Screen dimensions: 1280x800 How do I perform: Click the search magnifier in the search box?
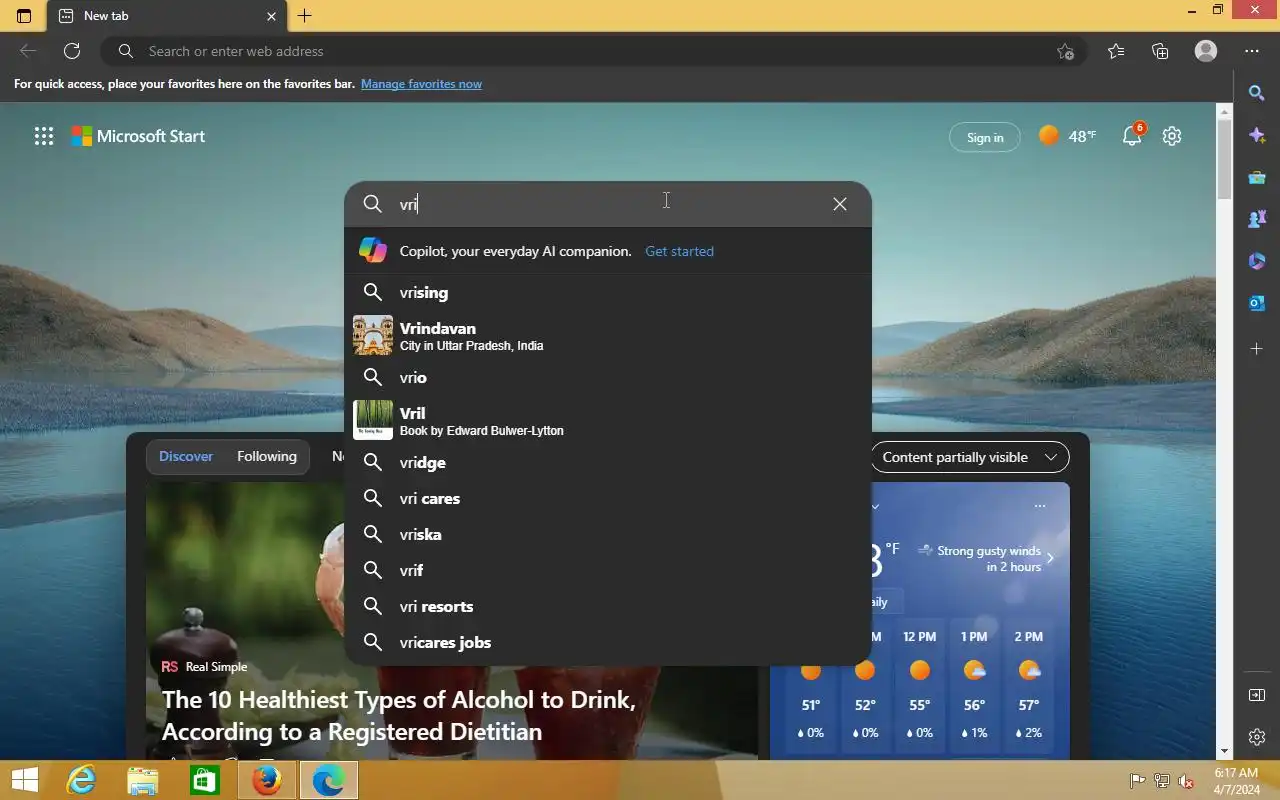373,204
